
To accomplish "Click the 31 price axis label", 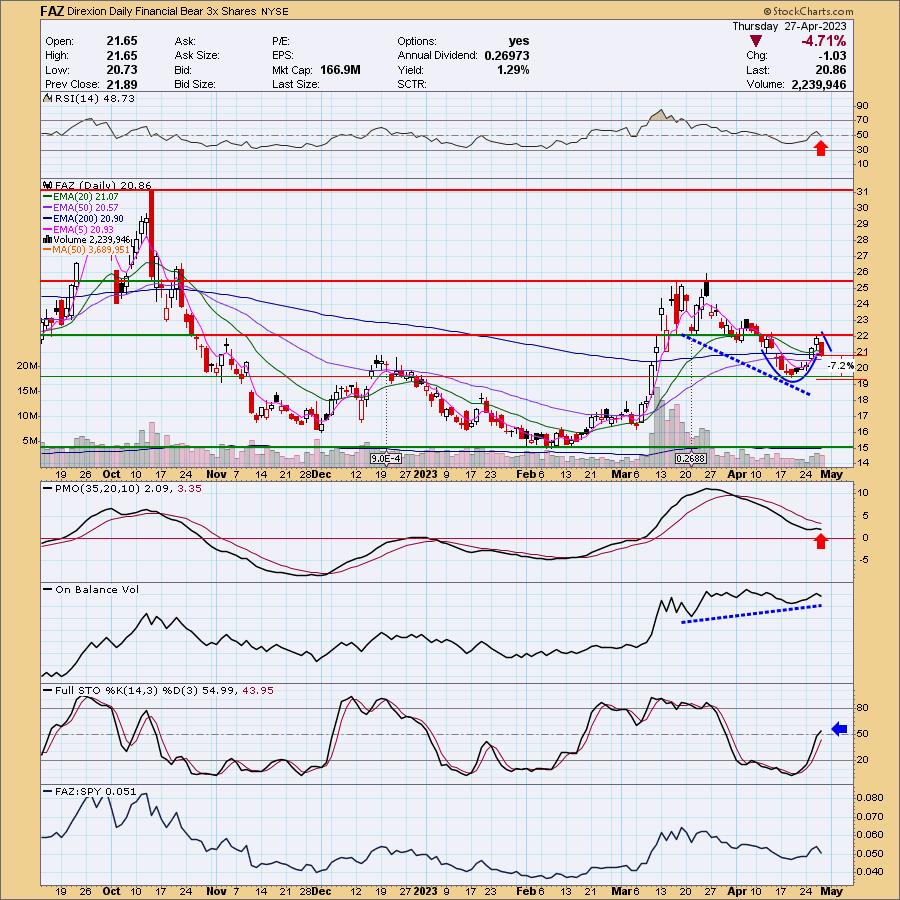I will (862, 192).
